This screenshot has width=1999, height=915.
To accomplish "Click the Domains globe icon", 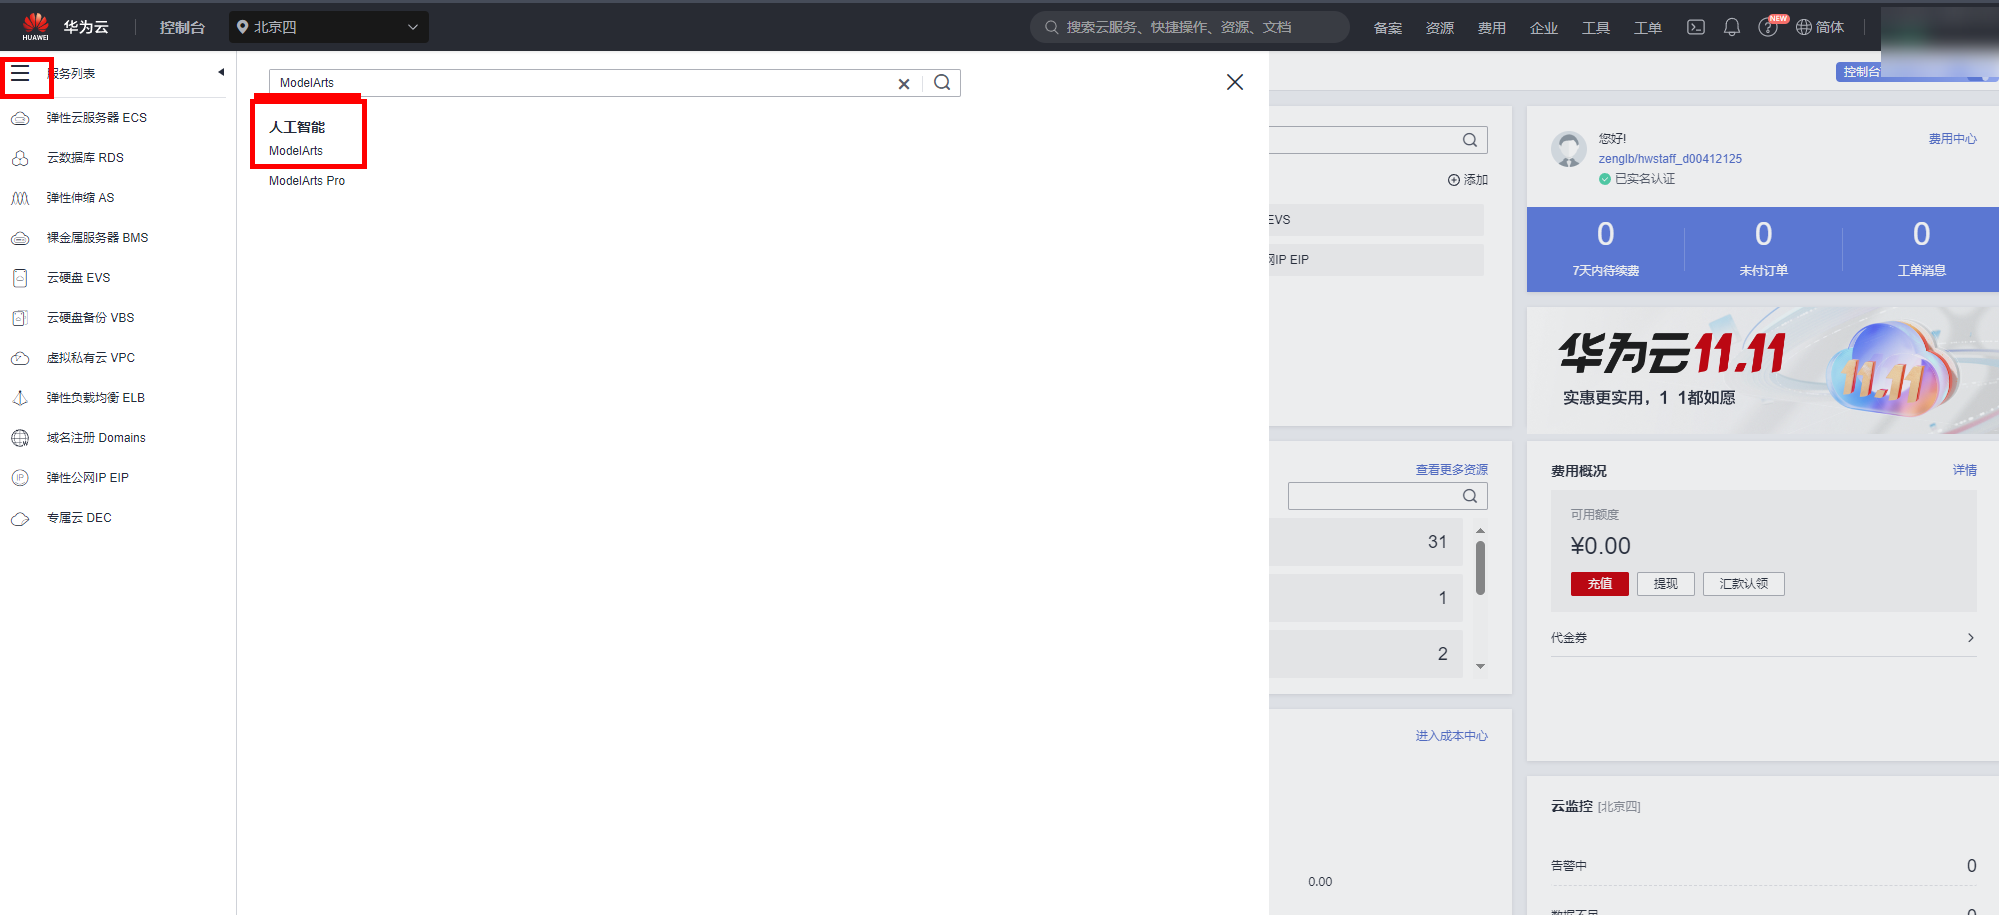I will click(20, 438).
